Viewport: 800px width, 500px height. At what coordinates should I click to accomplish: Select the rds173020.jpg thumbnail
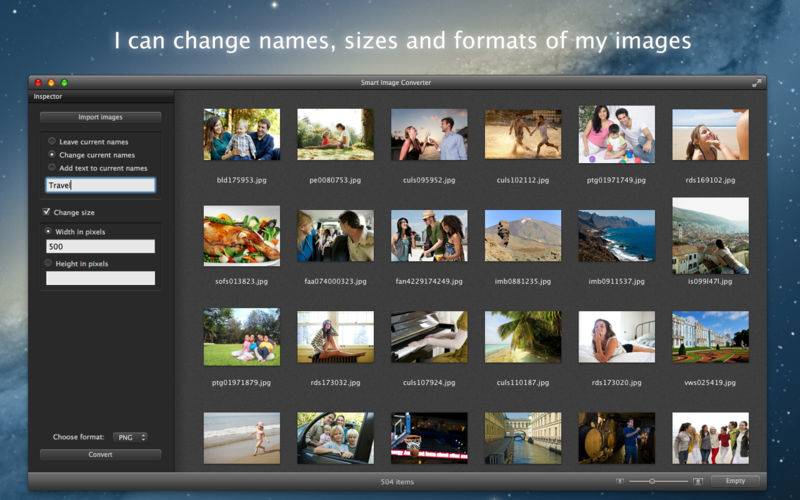(x=617, y=337)
